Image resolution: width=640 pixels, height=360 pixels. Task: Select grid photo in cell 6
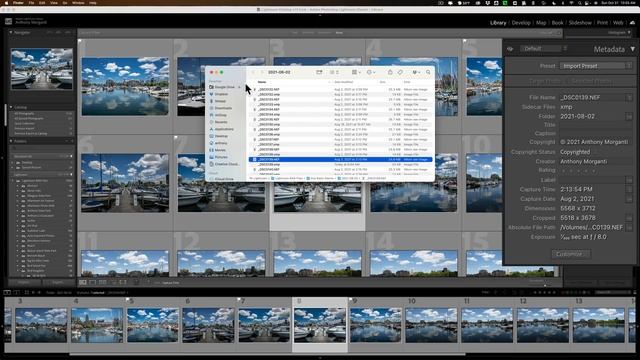pos(125,183)
